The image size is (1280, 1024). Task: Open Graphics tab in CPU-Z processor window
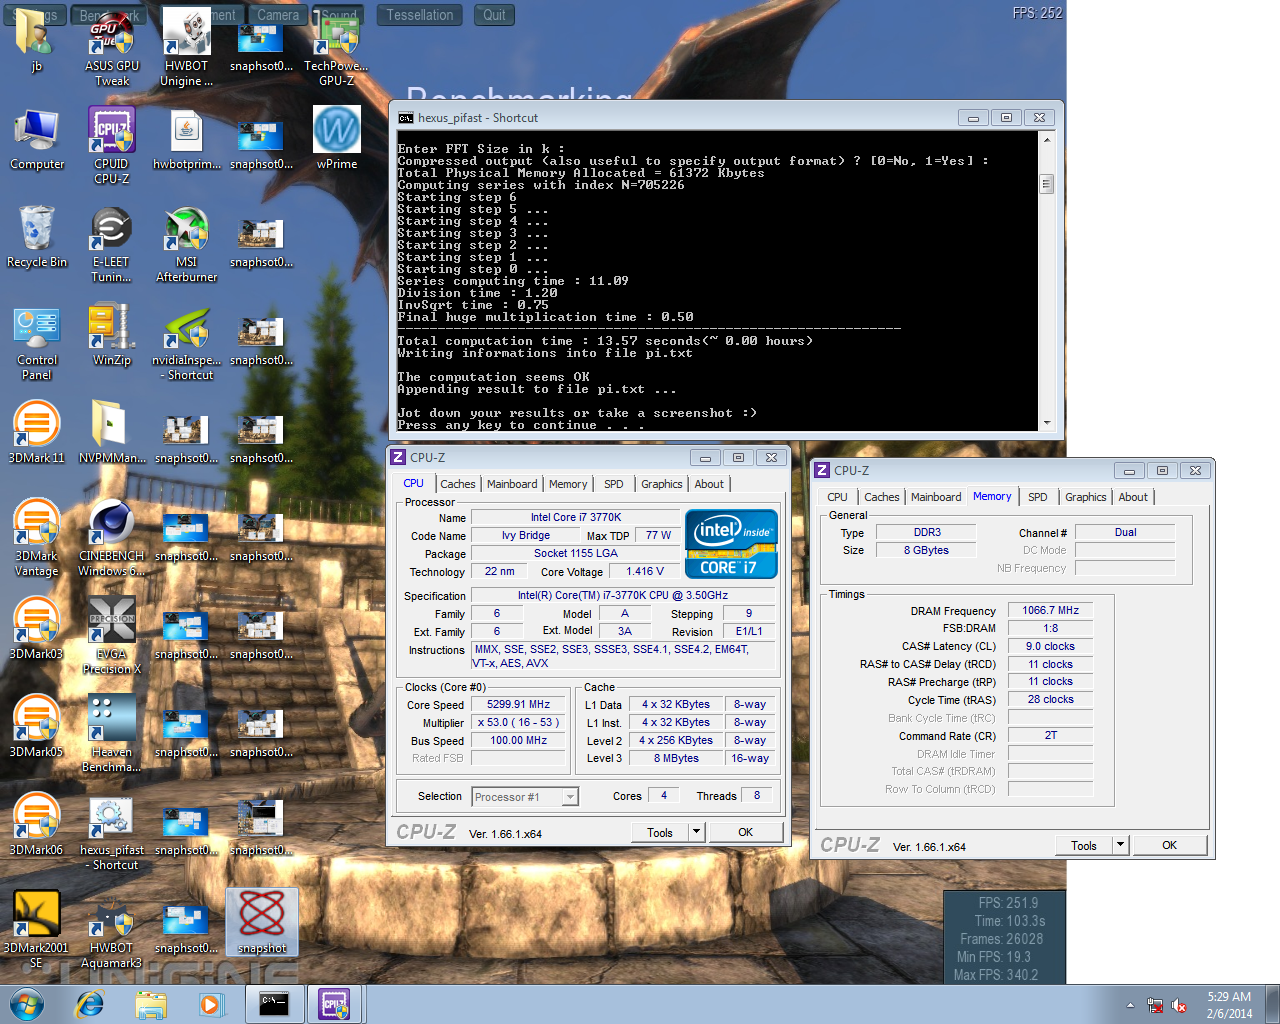coord(662,484)
